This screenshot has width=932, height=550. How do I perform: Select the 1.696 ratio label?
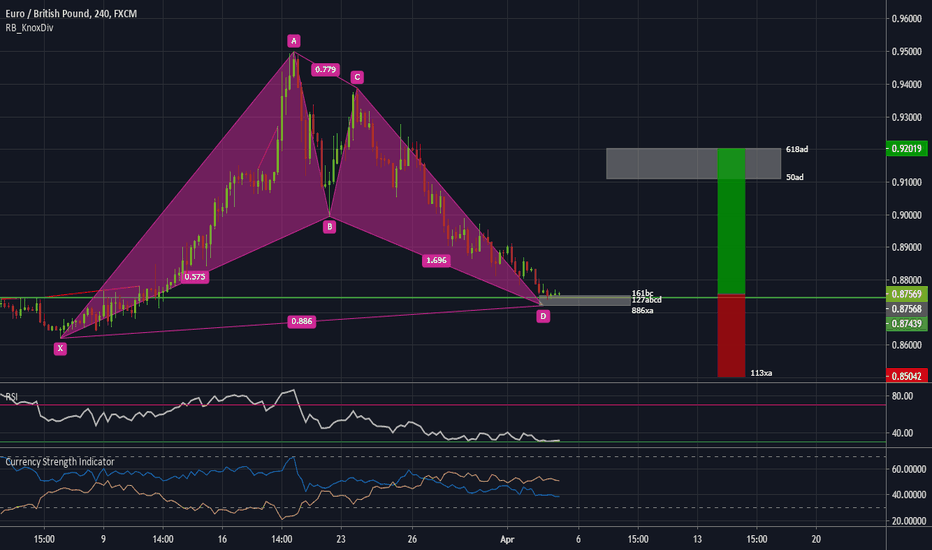point(436,260)
